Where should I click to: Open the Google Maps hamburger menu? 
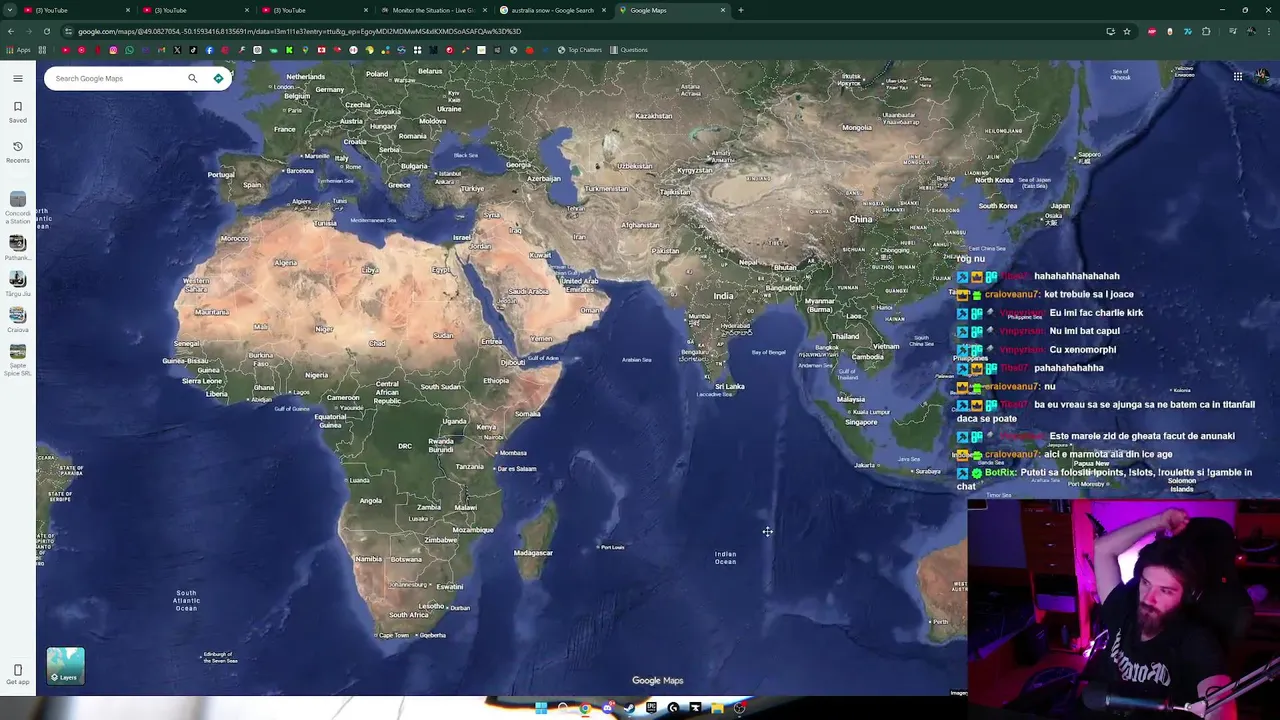pos(18,78)
